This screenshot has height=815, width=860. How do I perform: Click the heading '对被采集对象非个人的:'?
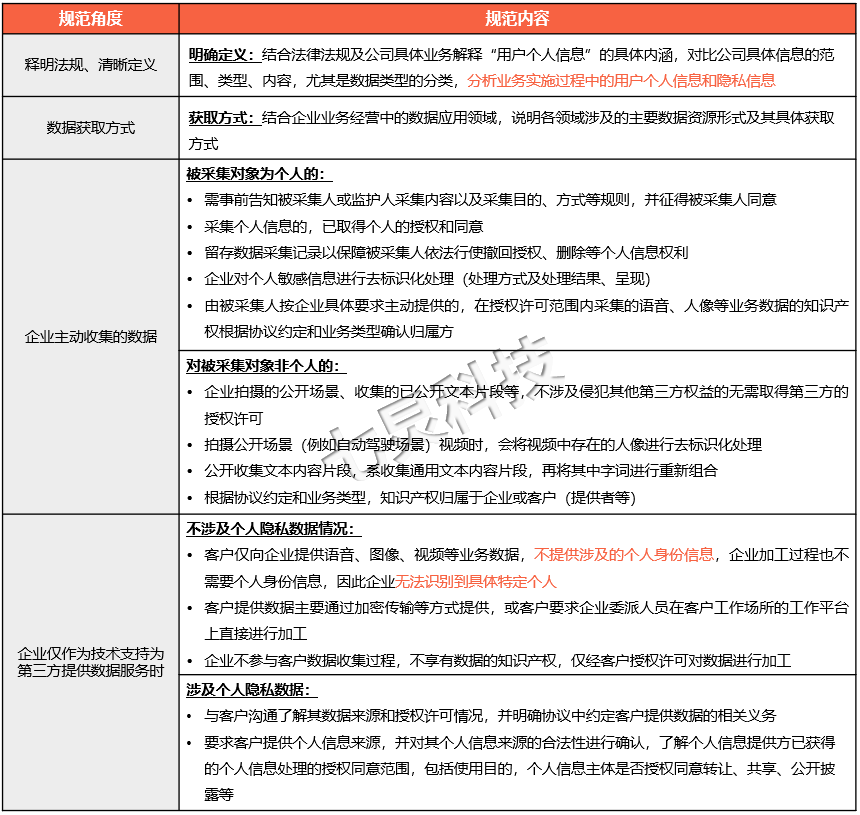coord(266,366)
